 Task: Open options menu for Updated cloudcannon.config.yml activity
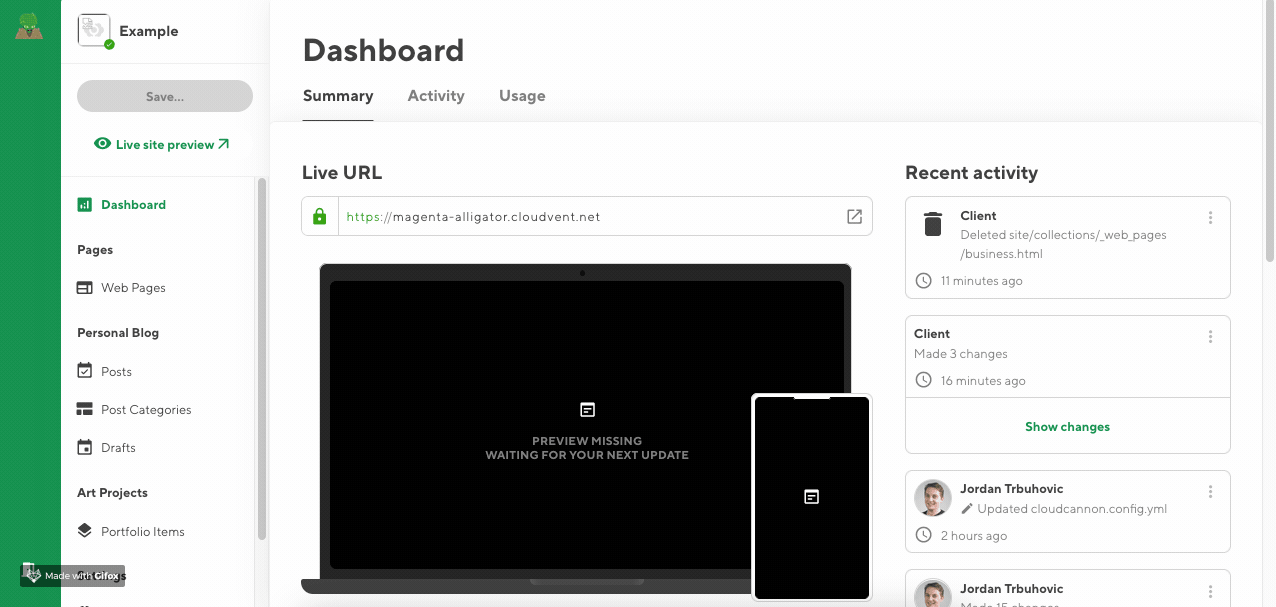coord(1210,492)
